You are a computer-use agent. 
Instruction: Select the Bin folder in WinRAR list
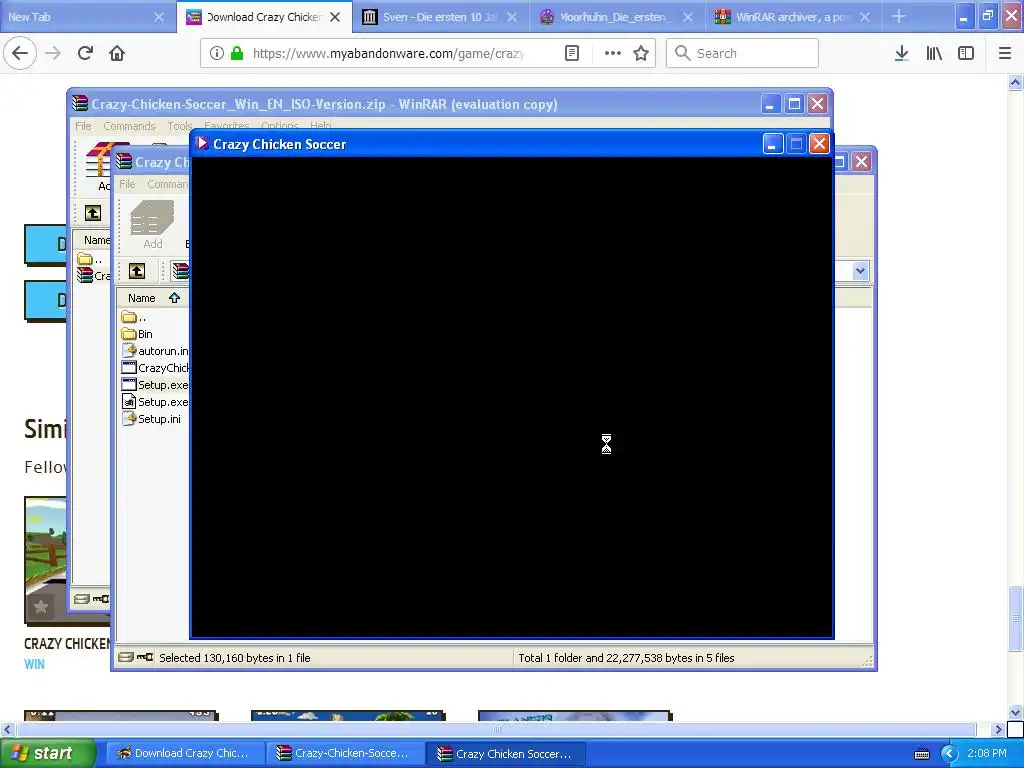pos(138,334)
